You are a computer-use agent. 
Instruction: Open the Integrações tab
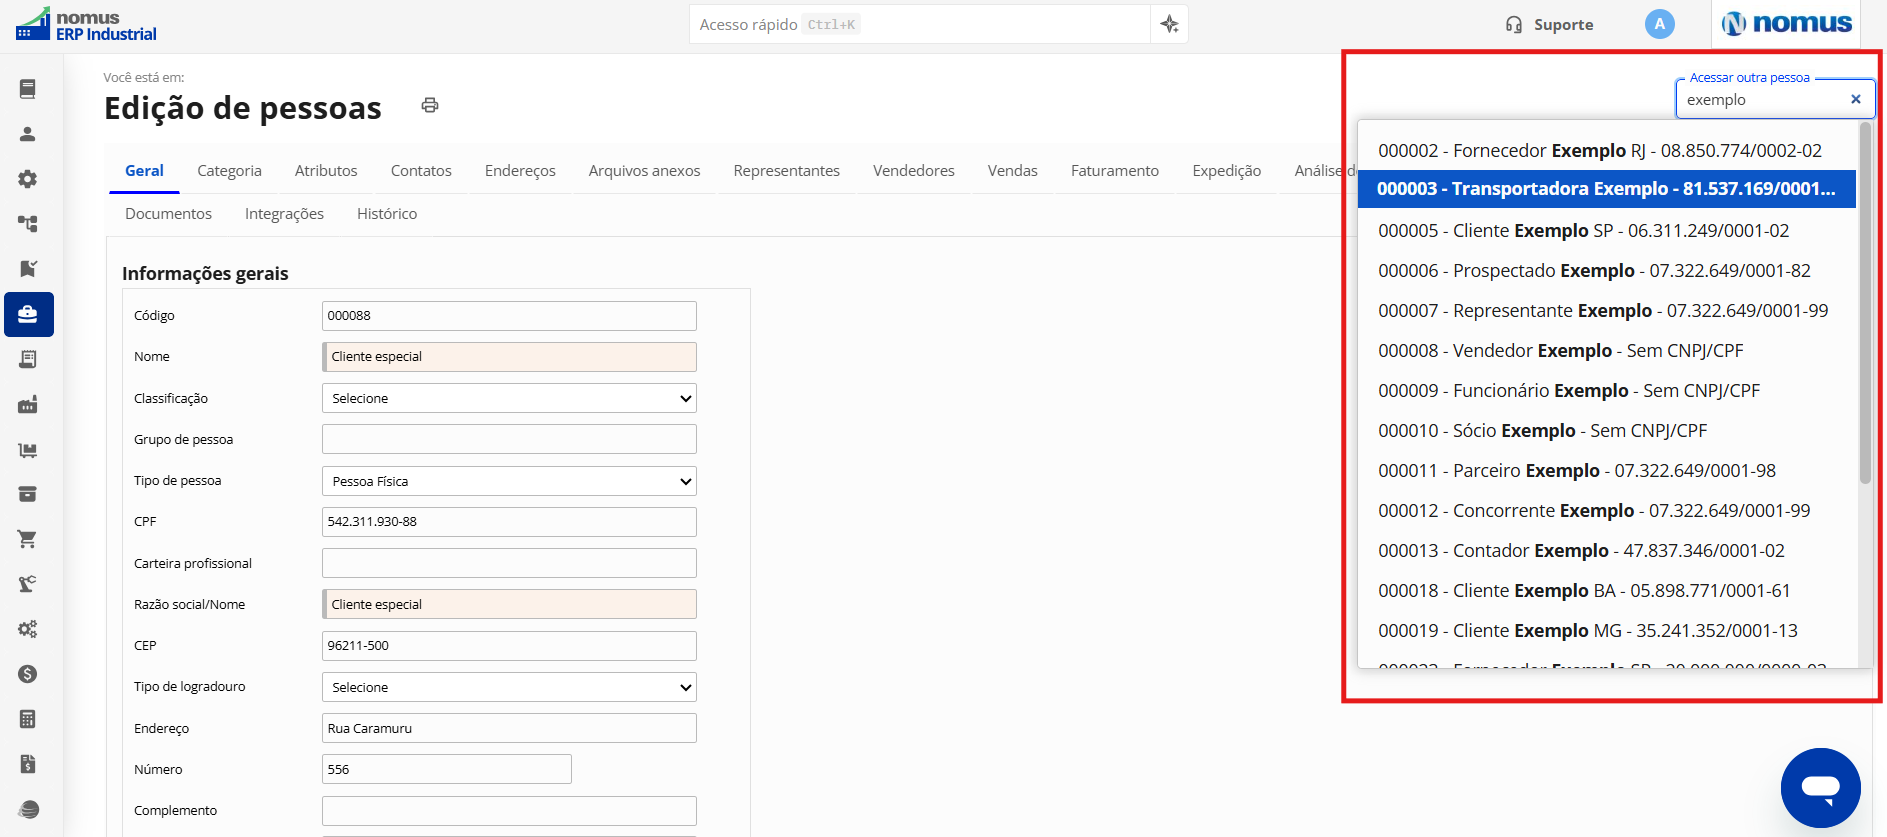tap(284, 214)
